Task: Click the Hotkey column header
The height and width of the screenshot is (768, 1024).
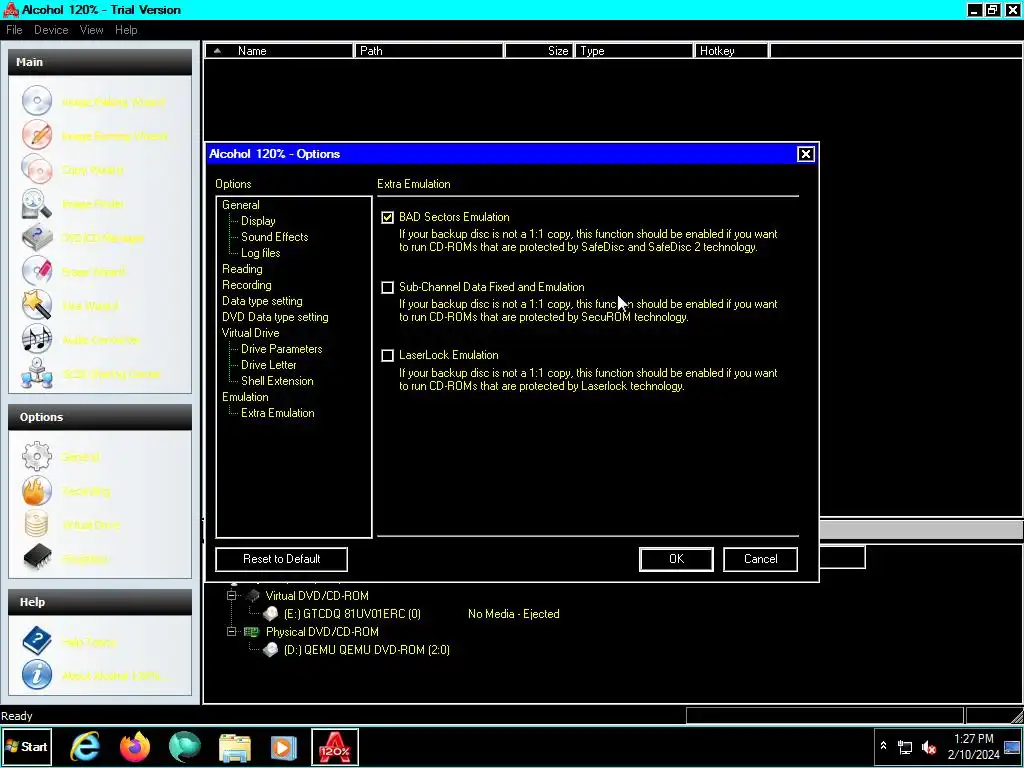Action: 731,51
